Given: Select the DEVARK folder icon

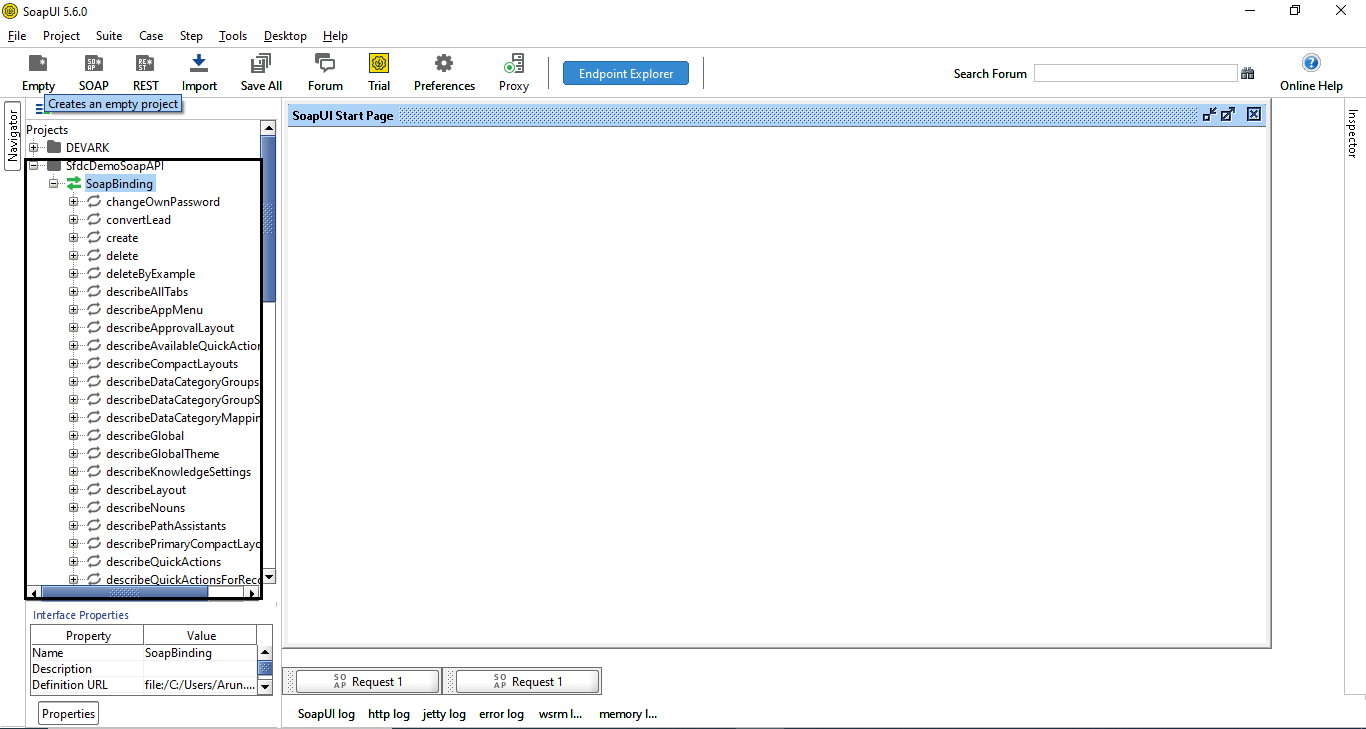Looking at the screenshot, I should tap(54, 148).
